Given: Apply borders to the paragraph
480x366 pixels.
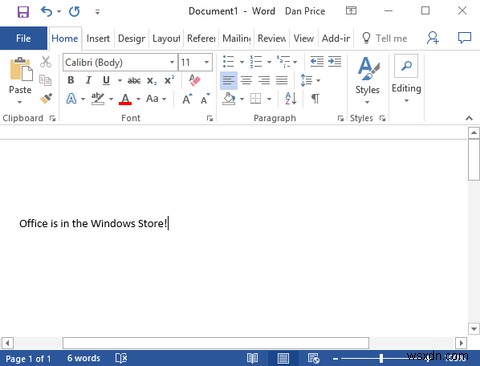Looking at the screenshot, I should pos(256,99).
